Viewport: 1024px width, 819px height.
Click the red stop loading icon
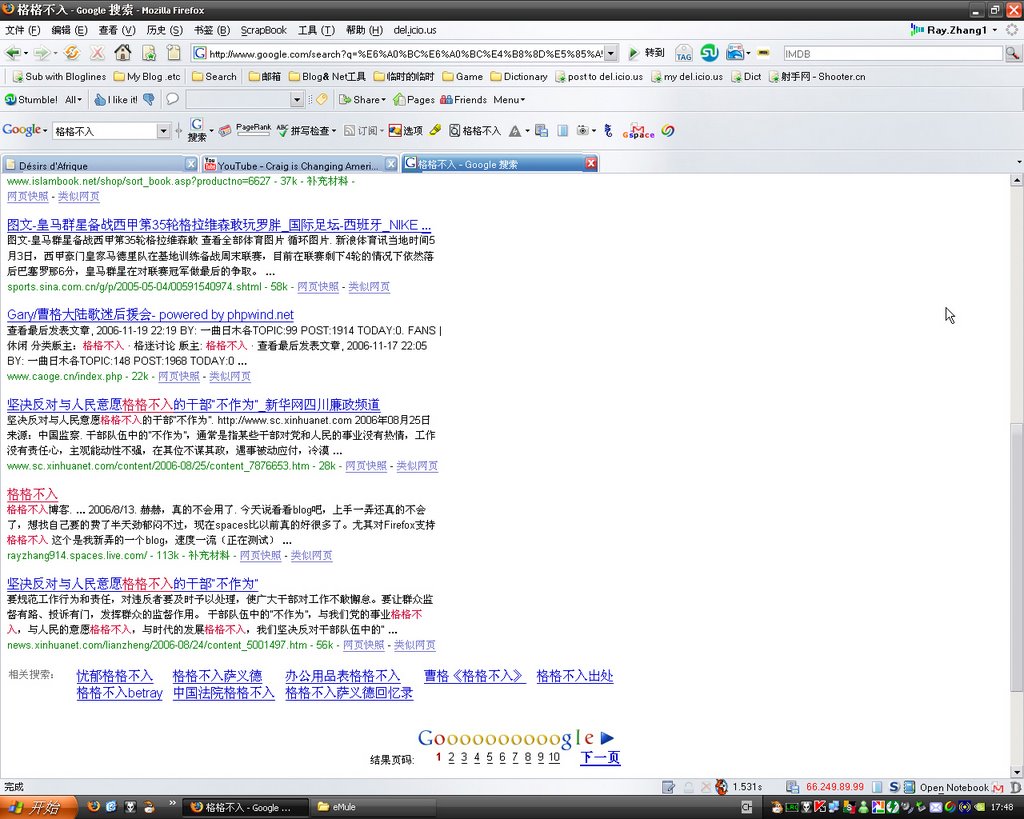97,53
